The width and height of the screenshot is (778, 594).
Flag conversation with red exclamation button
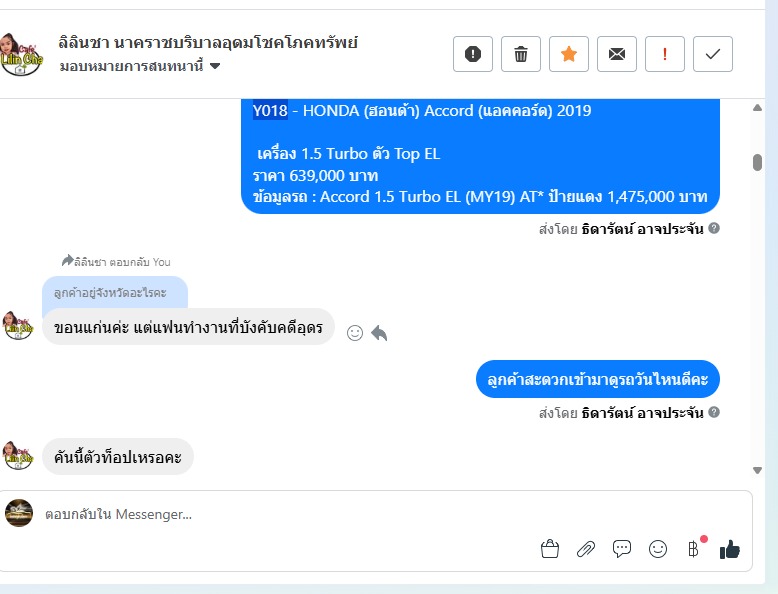[x=665, y=54]
